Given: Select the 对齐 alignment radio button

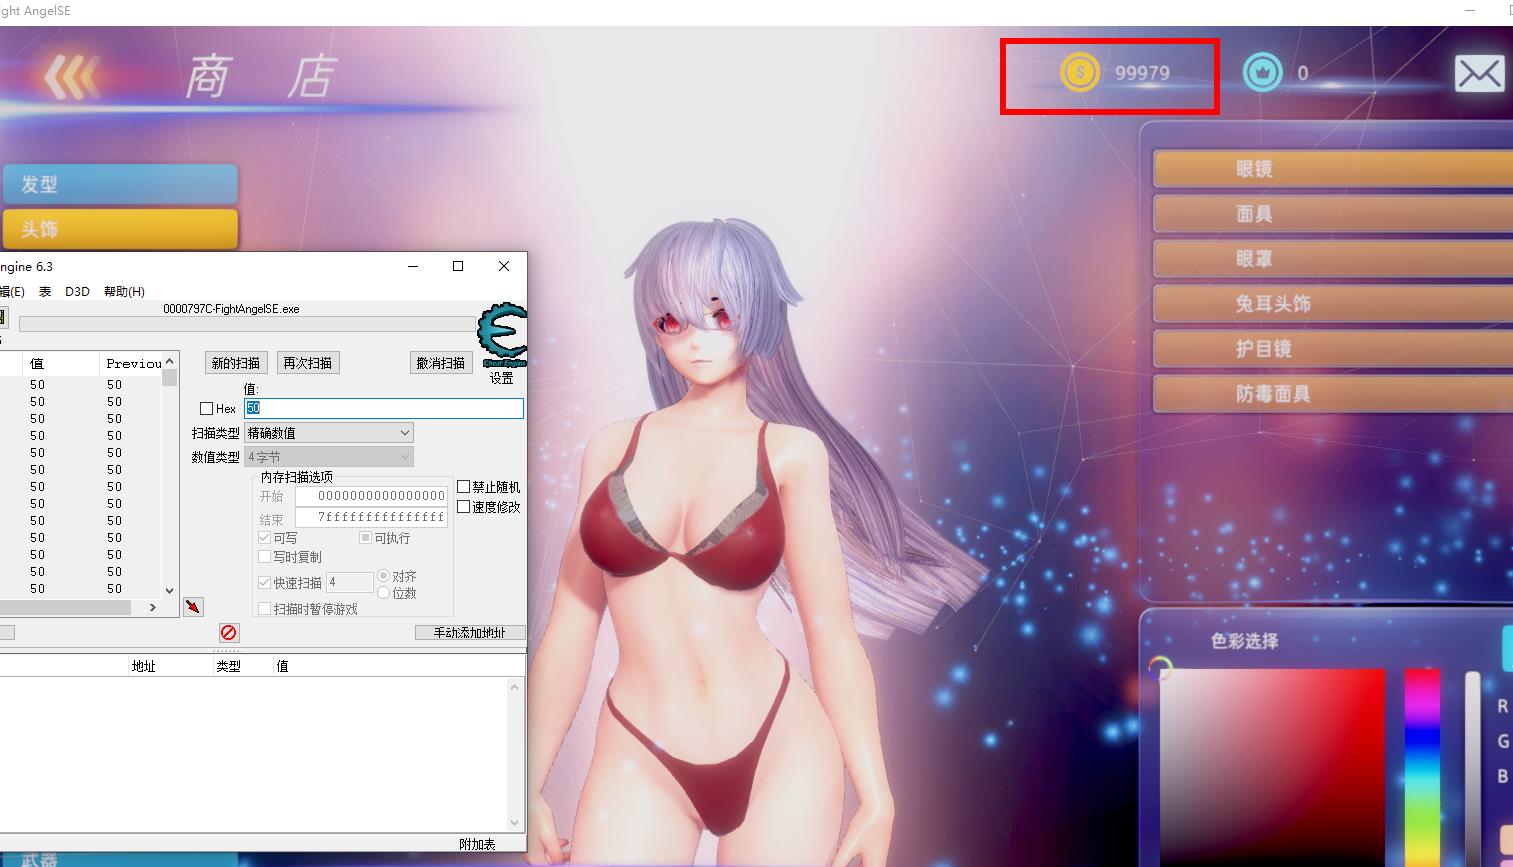Looking at the screenshot, I should [383, 576].
